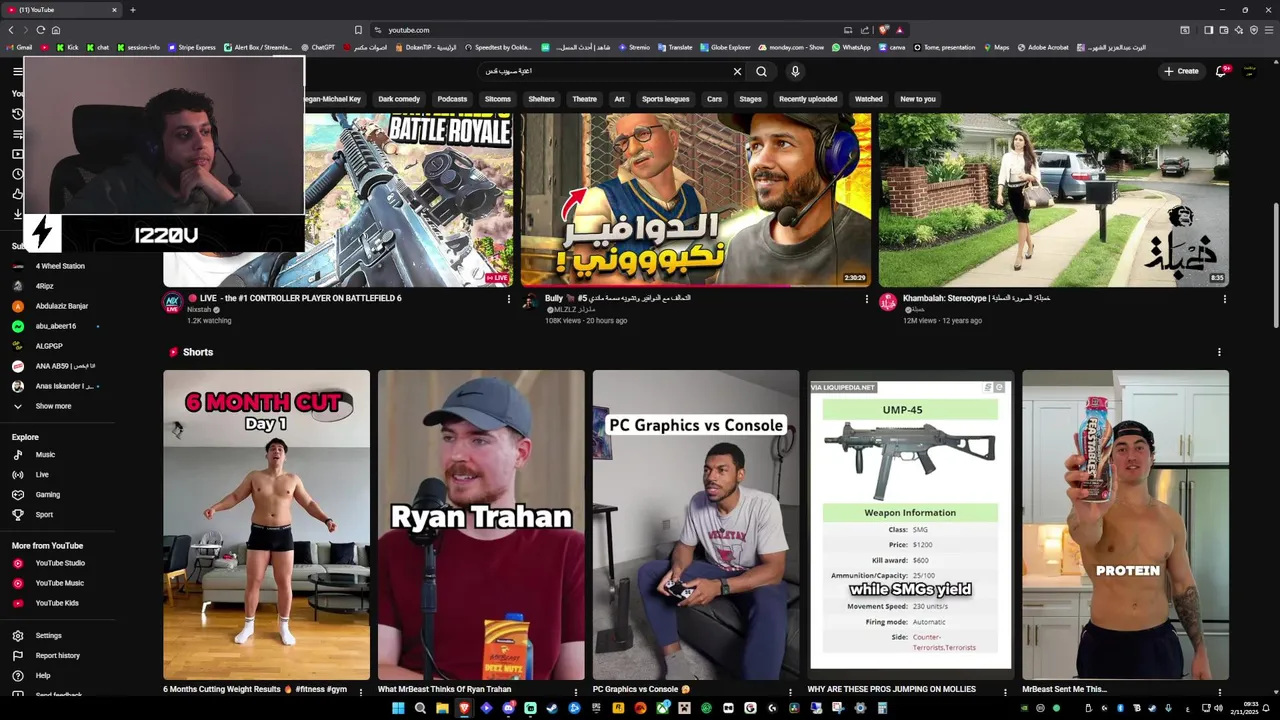The width and height of the screenshot is (1280, 720).
Task: Select the Art filter chip
Action: (x=619, y=99)
